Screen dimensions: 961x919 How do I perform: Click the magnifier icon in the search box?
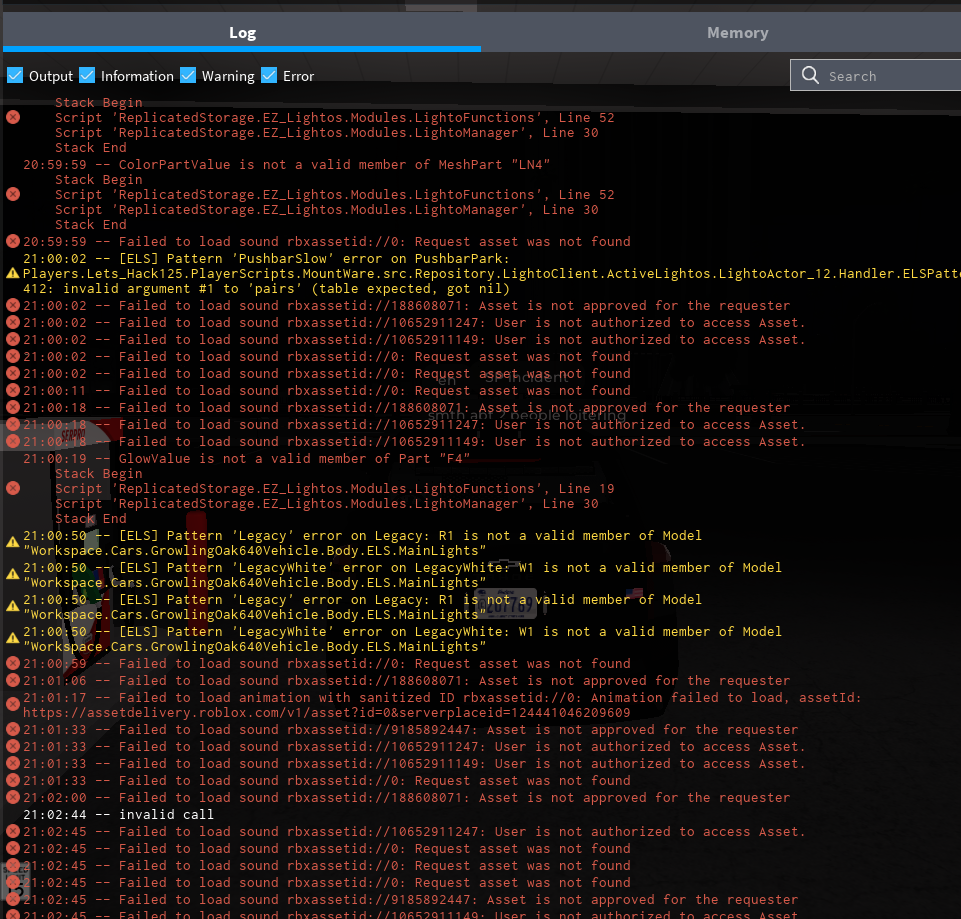[x=810, y=76]
